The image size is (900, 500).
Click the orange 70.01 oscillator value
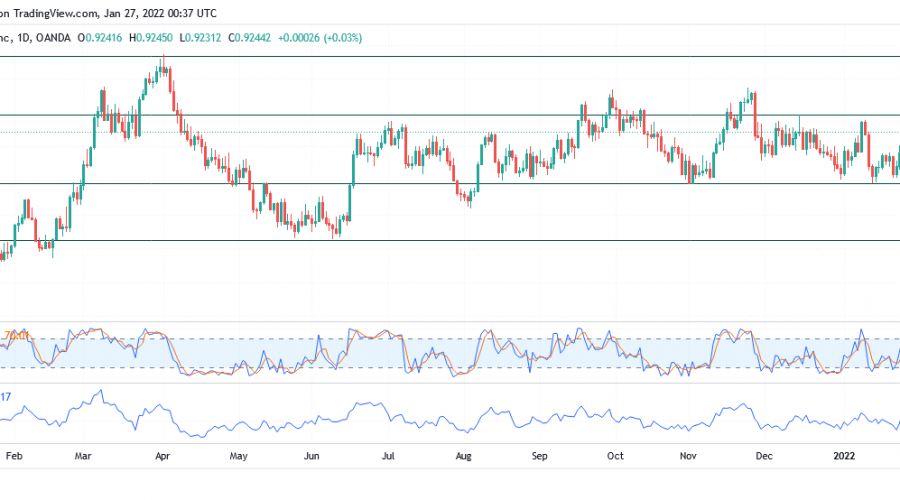[x=16, y=335]
